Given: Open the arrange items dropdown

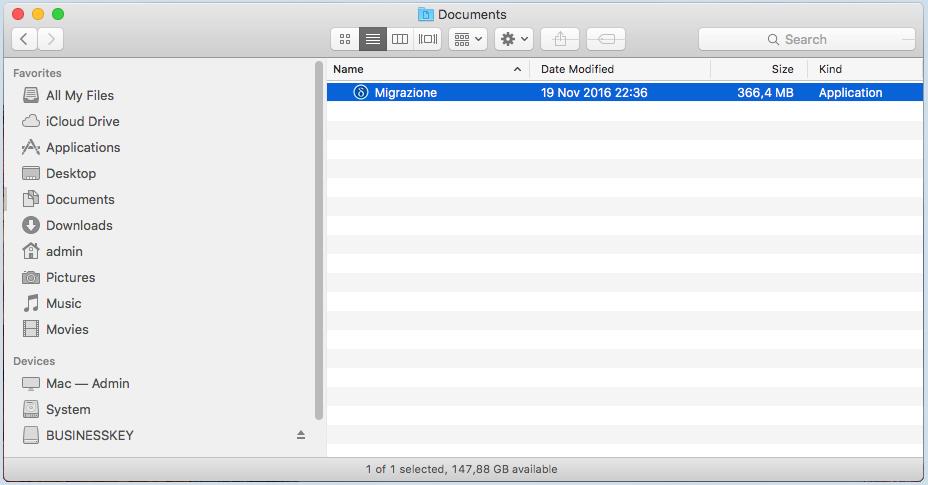Looking at the screenshot, I should tap(467, 39).
